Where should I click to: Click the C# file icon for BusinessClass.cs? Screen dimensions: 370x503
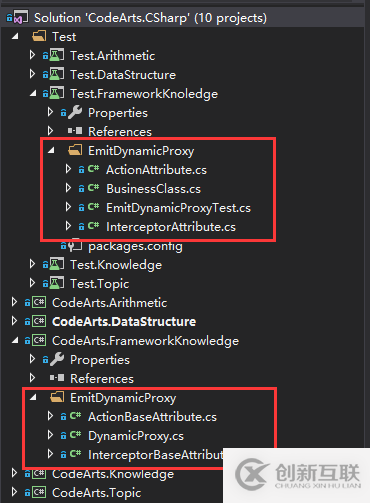click(x=93, y=188)
